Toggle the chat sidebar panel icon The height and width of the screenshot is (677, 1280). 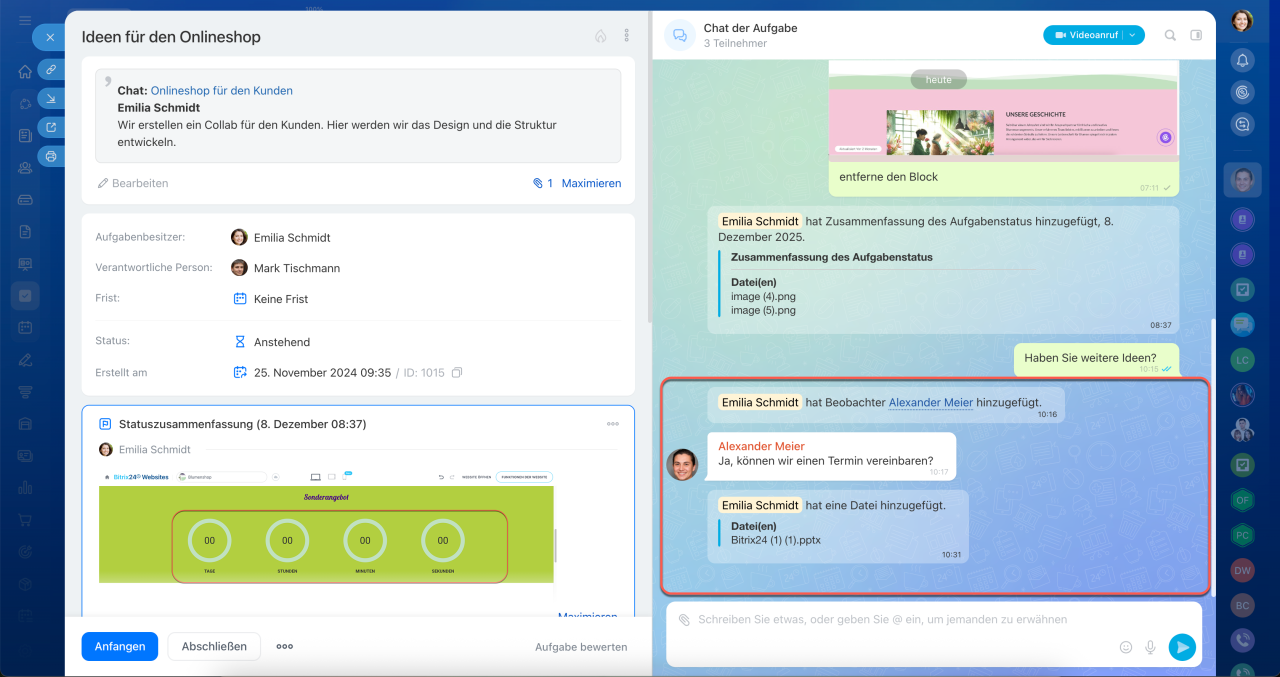[1196, 35]
